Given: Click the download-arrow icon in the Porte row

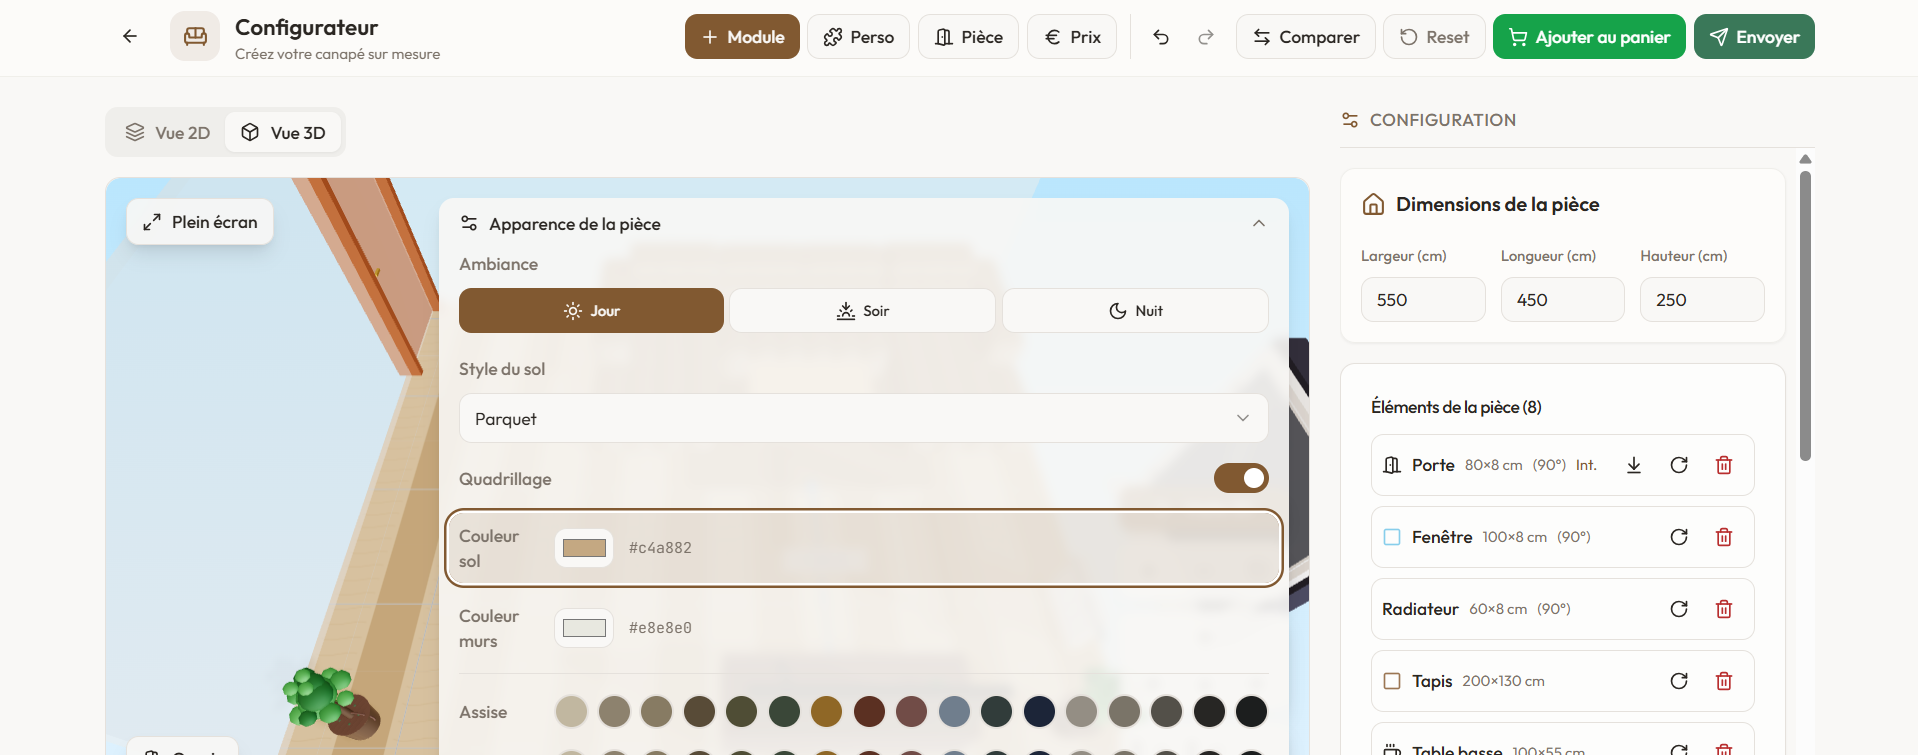Looking at the screenshot, I should click(x=1634, y=465).
